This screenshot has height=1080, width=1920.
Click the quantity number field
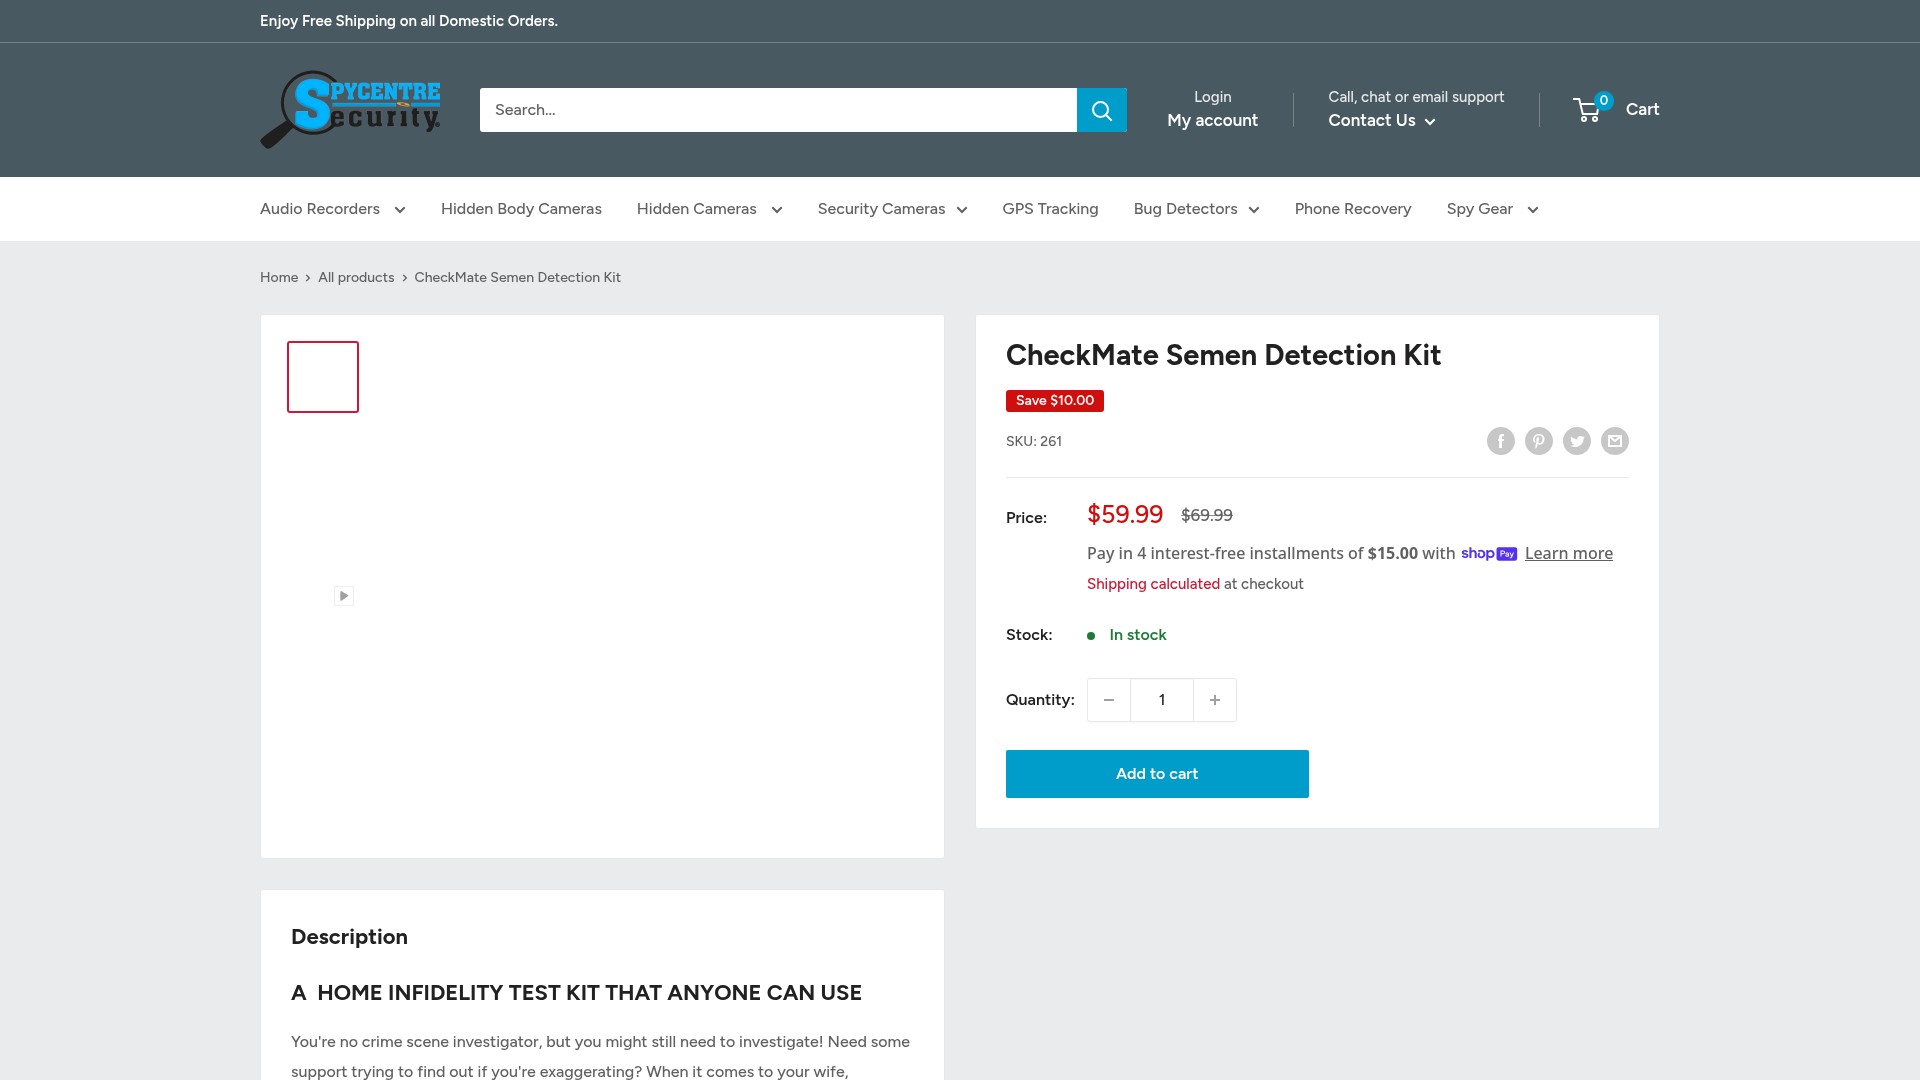[x=1162, y=700]
